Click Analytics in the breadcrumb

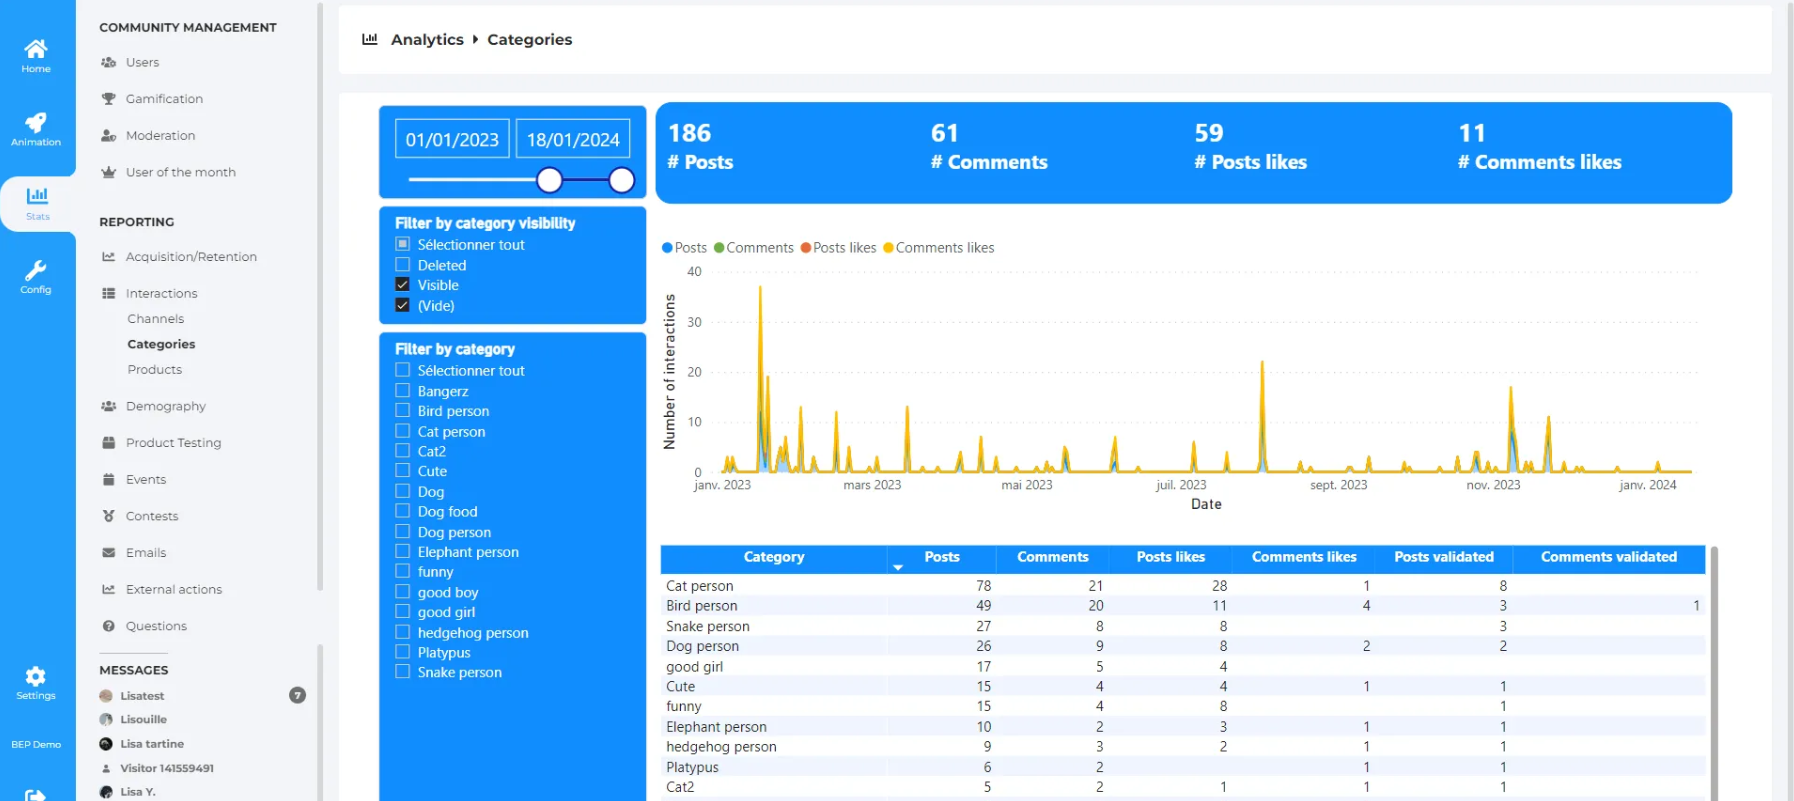point(427,40)
